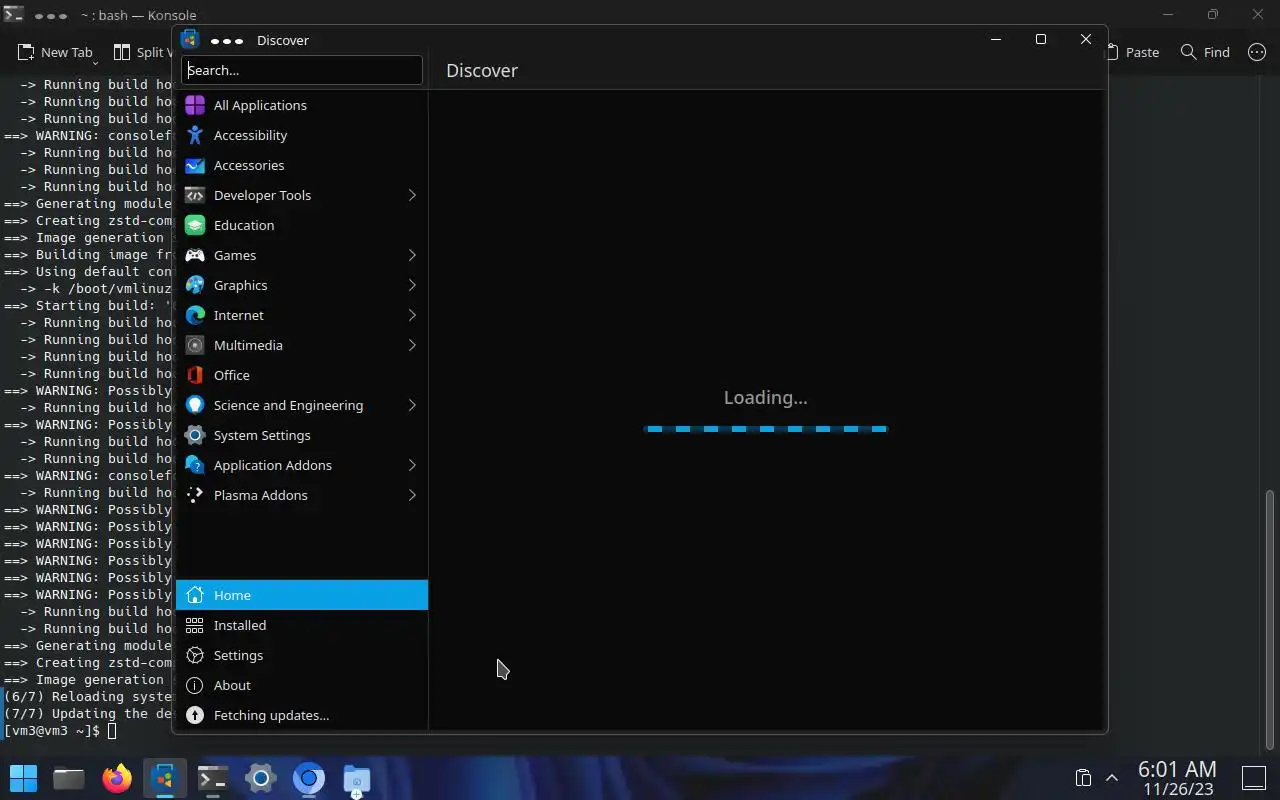Switch to Konsole via taskbar icon
1280x800 pixels.
click(x=212, y=778)
